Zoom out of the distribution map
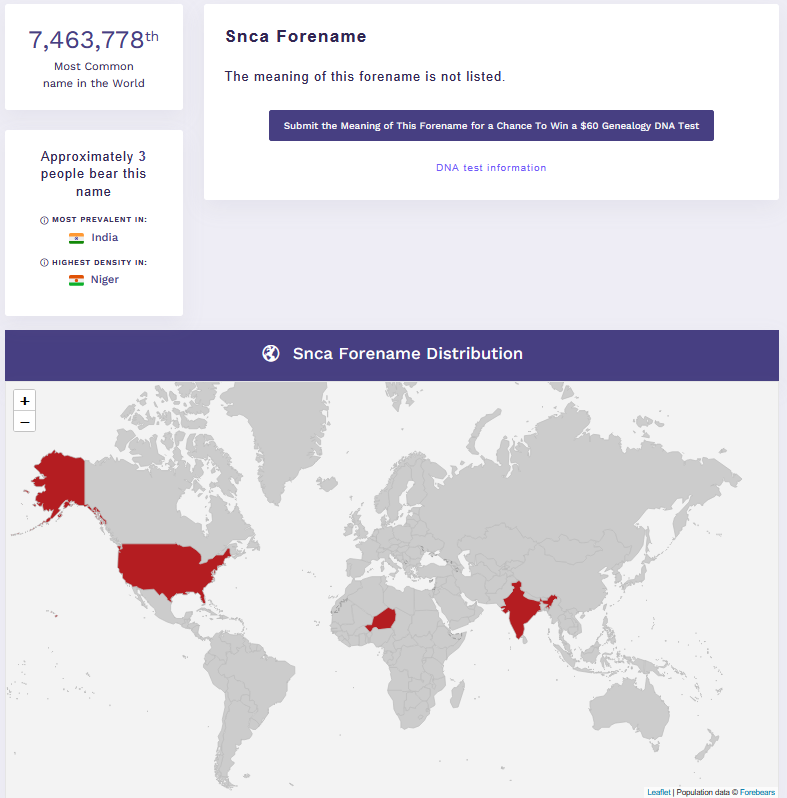 pyautogui.click(x=25, y=422)
